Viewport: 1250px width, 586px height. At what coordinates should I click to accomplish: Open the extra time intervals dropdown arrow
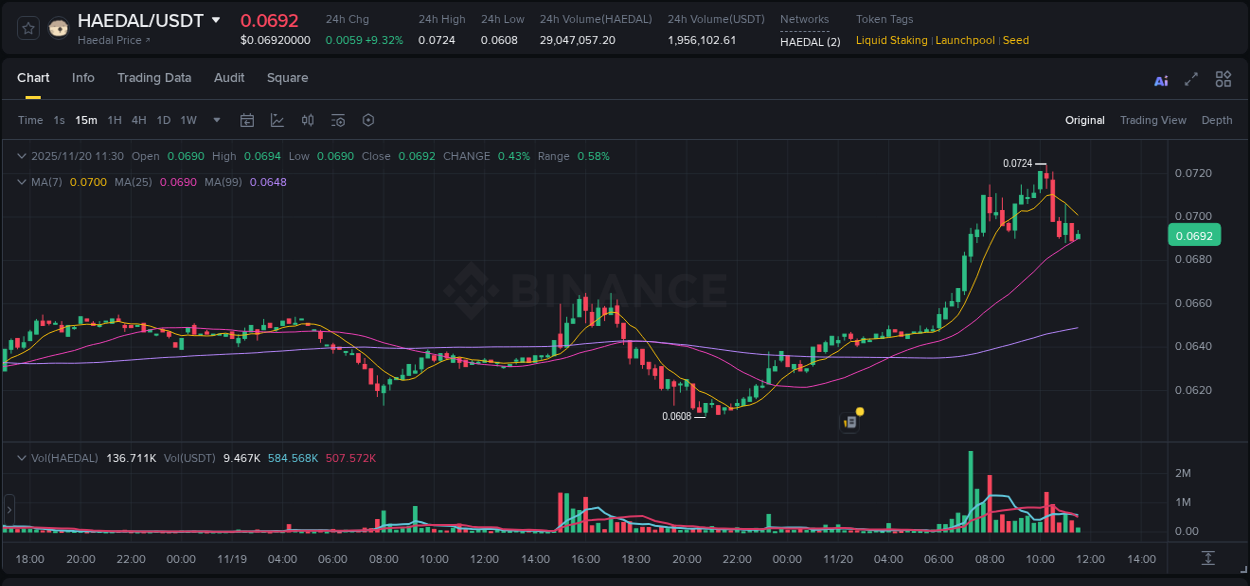(215, 120)
